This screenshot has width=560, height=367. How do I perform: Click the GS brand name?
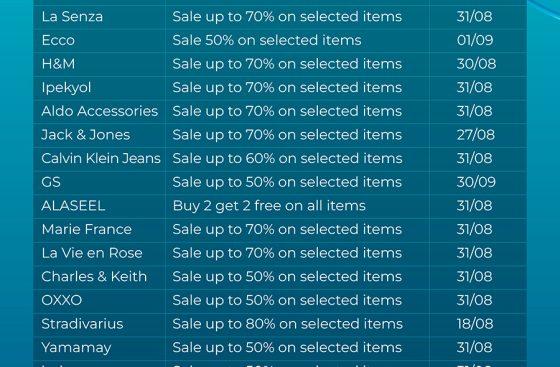click(x=51, y=182)
